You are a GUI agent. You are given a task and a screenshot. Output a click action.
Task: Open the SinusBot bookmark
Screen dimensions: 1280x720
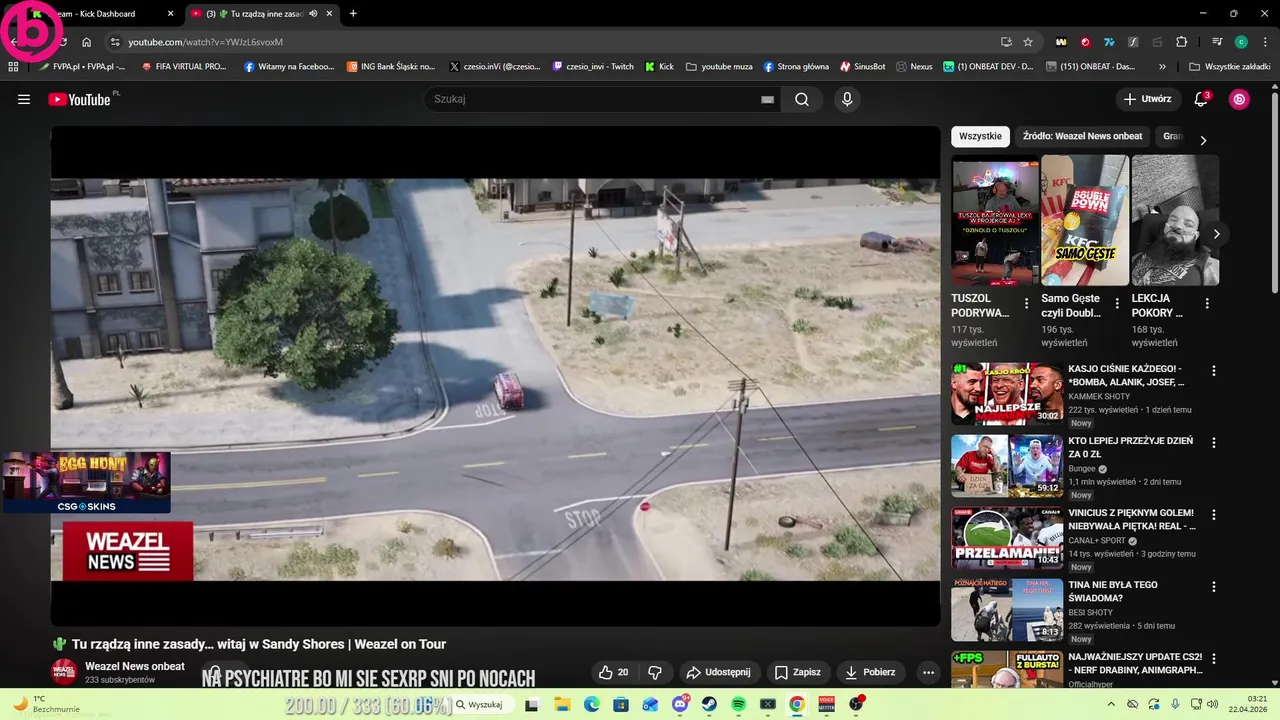coord(862,66)
